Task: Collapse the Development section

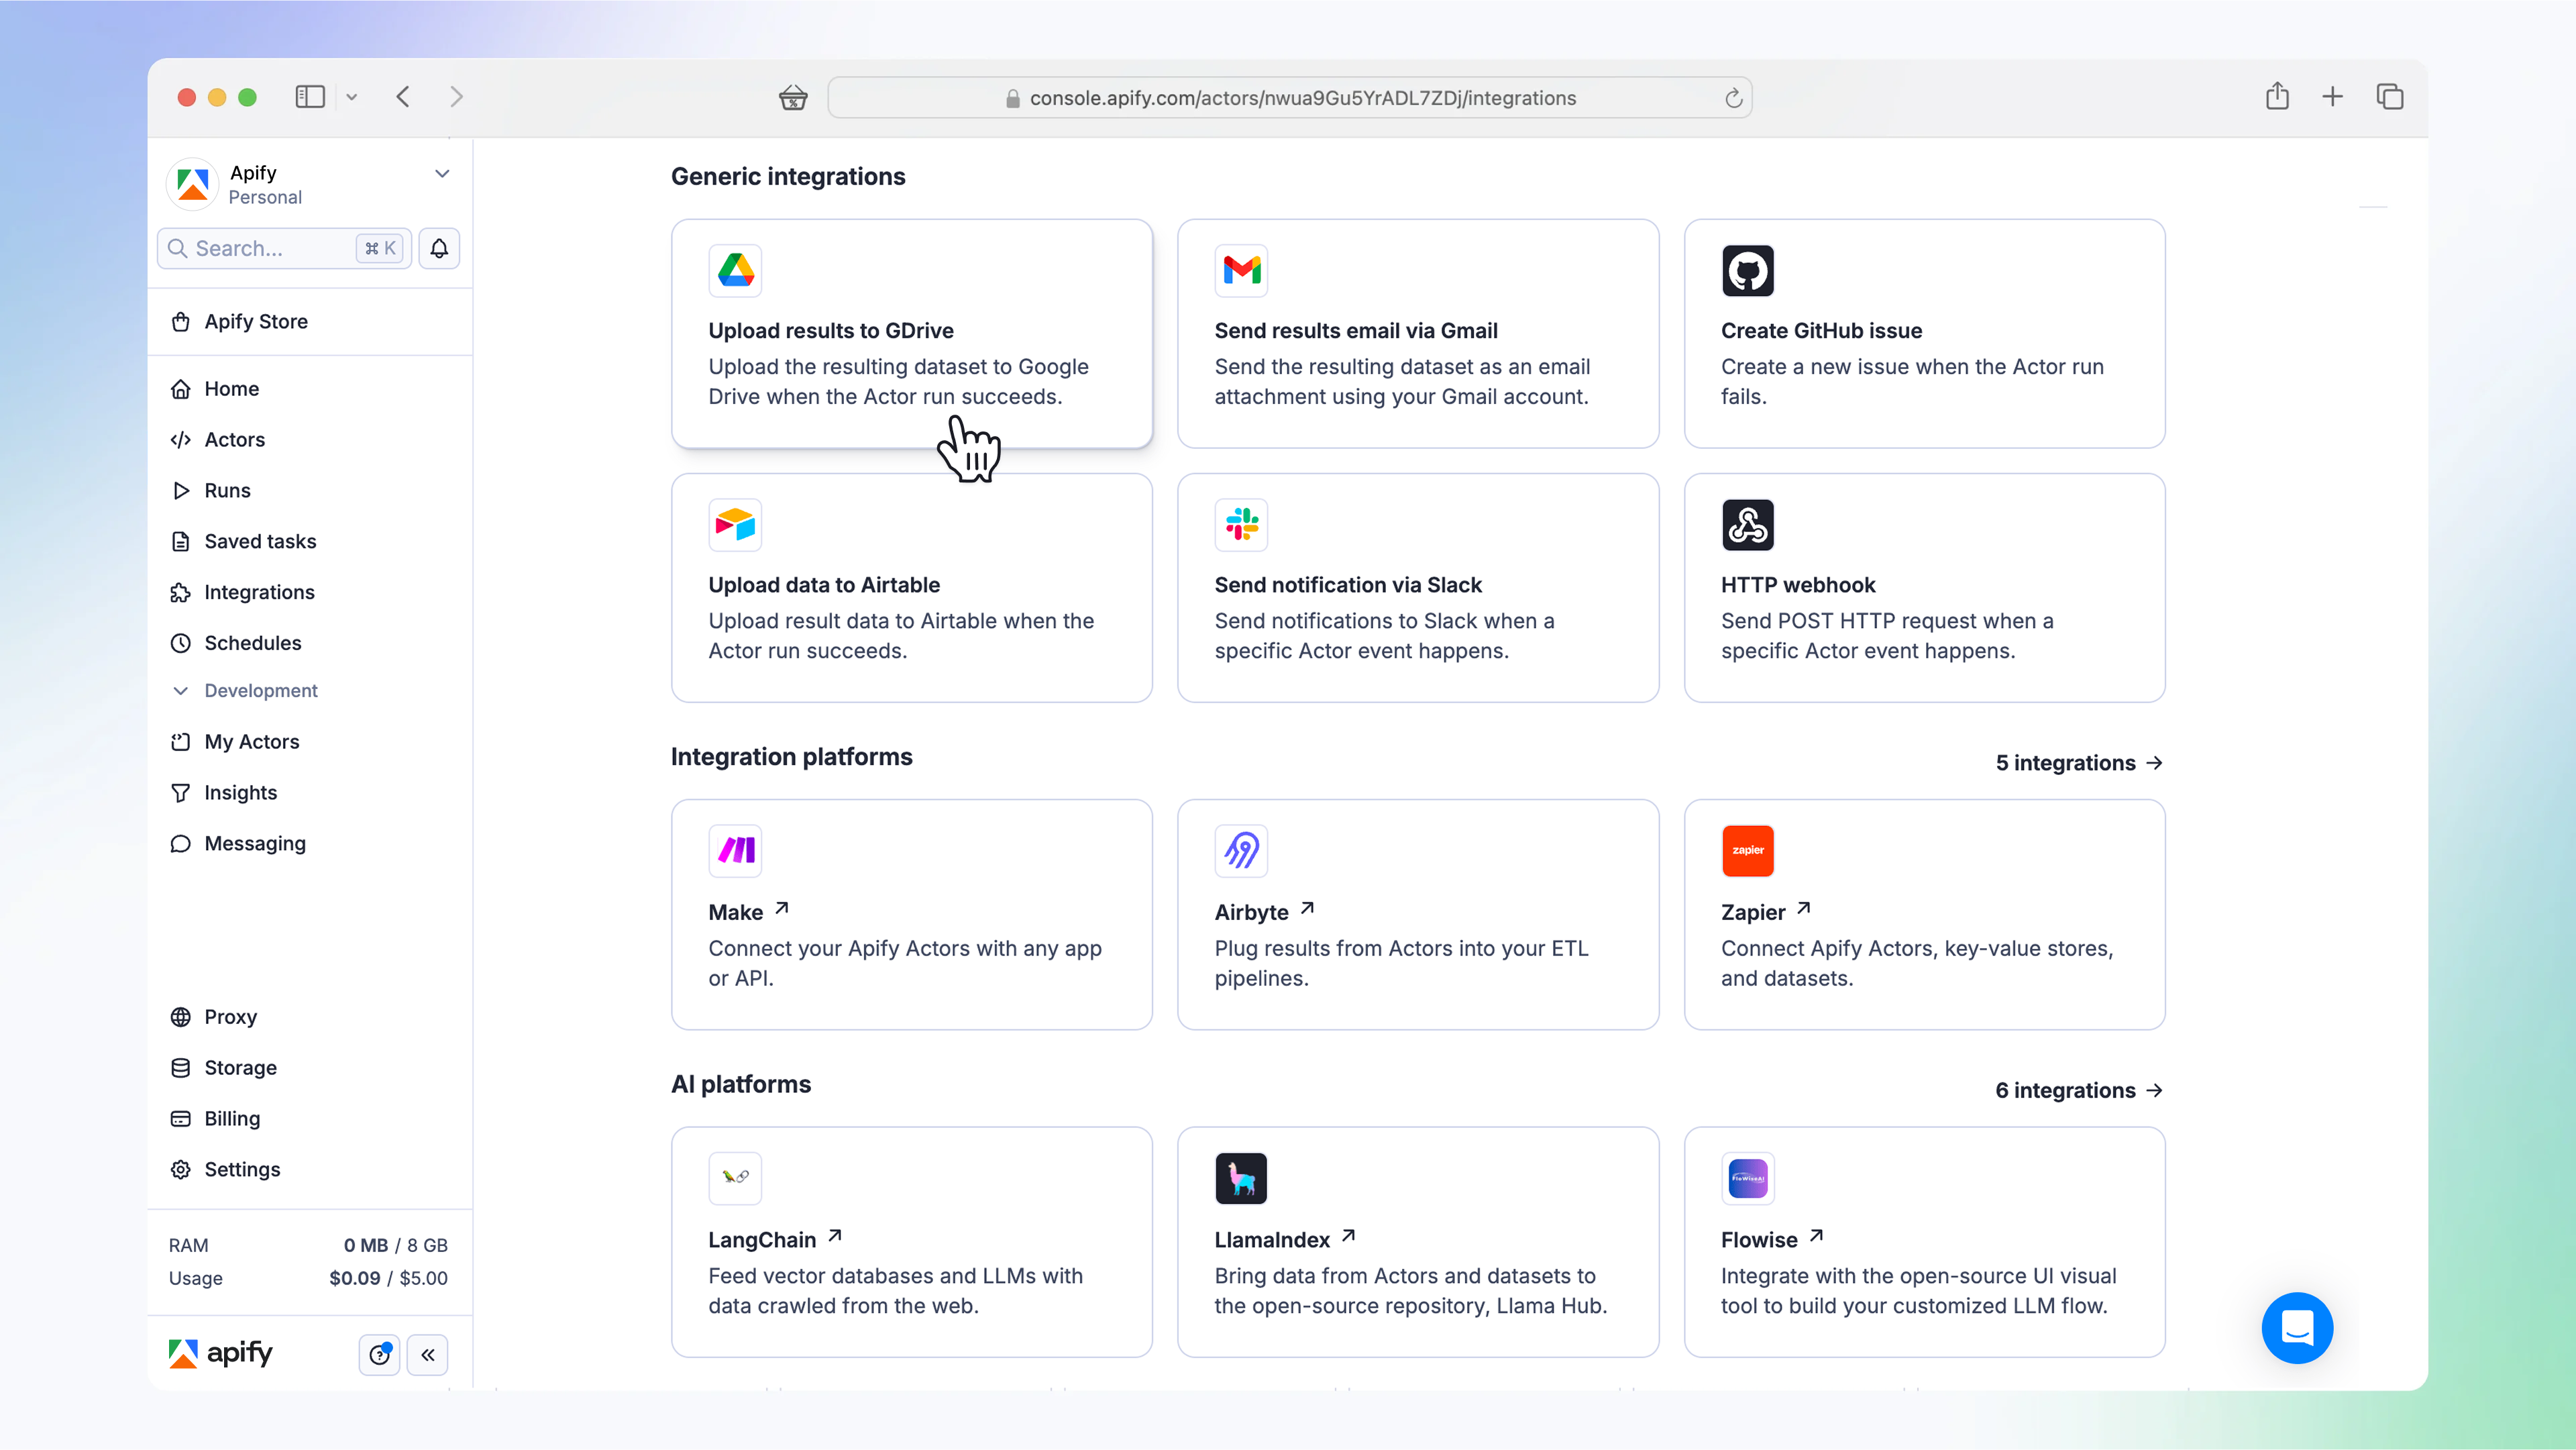Action: click(181, 691)
